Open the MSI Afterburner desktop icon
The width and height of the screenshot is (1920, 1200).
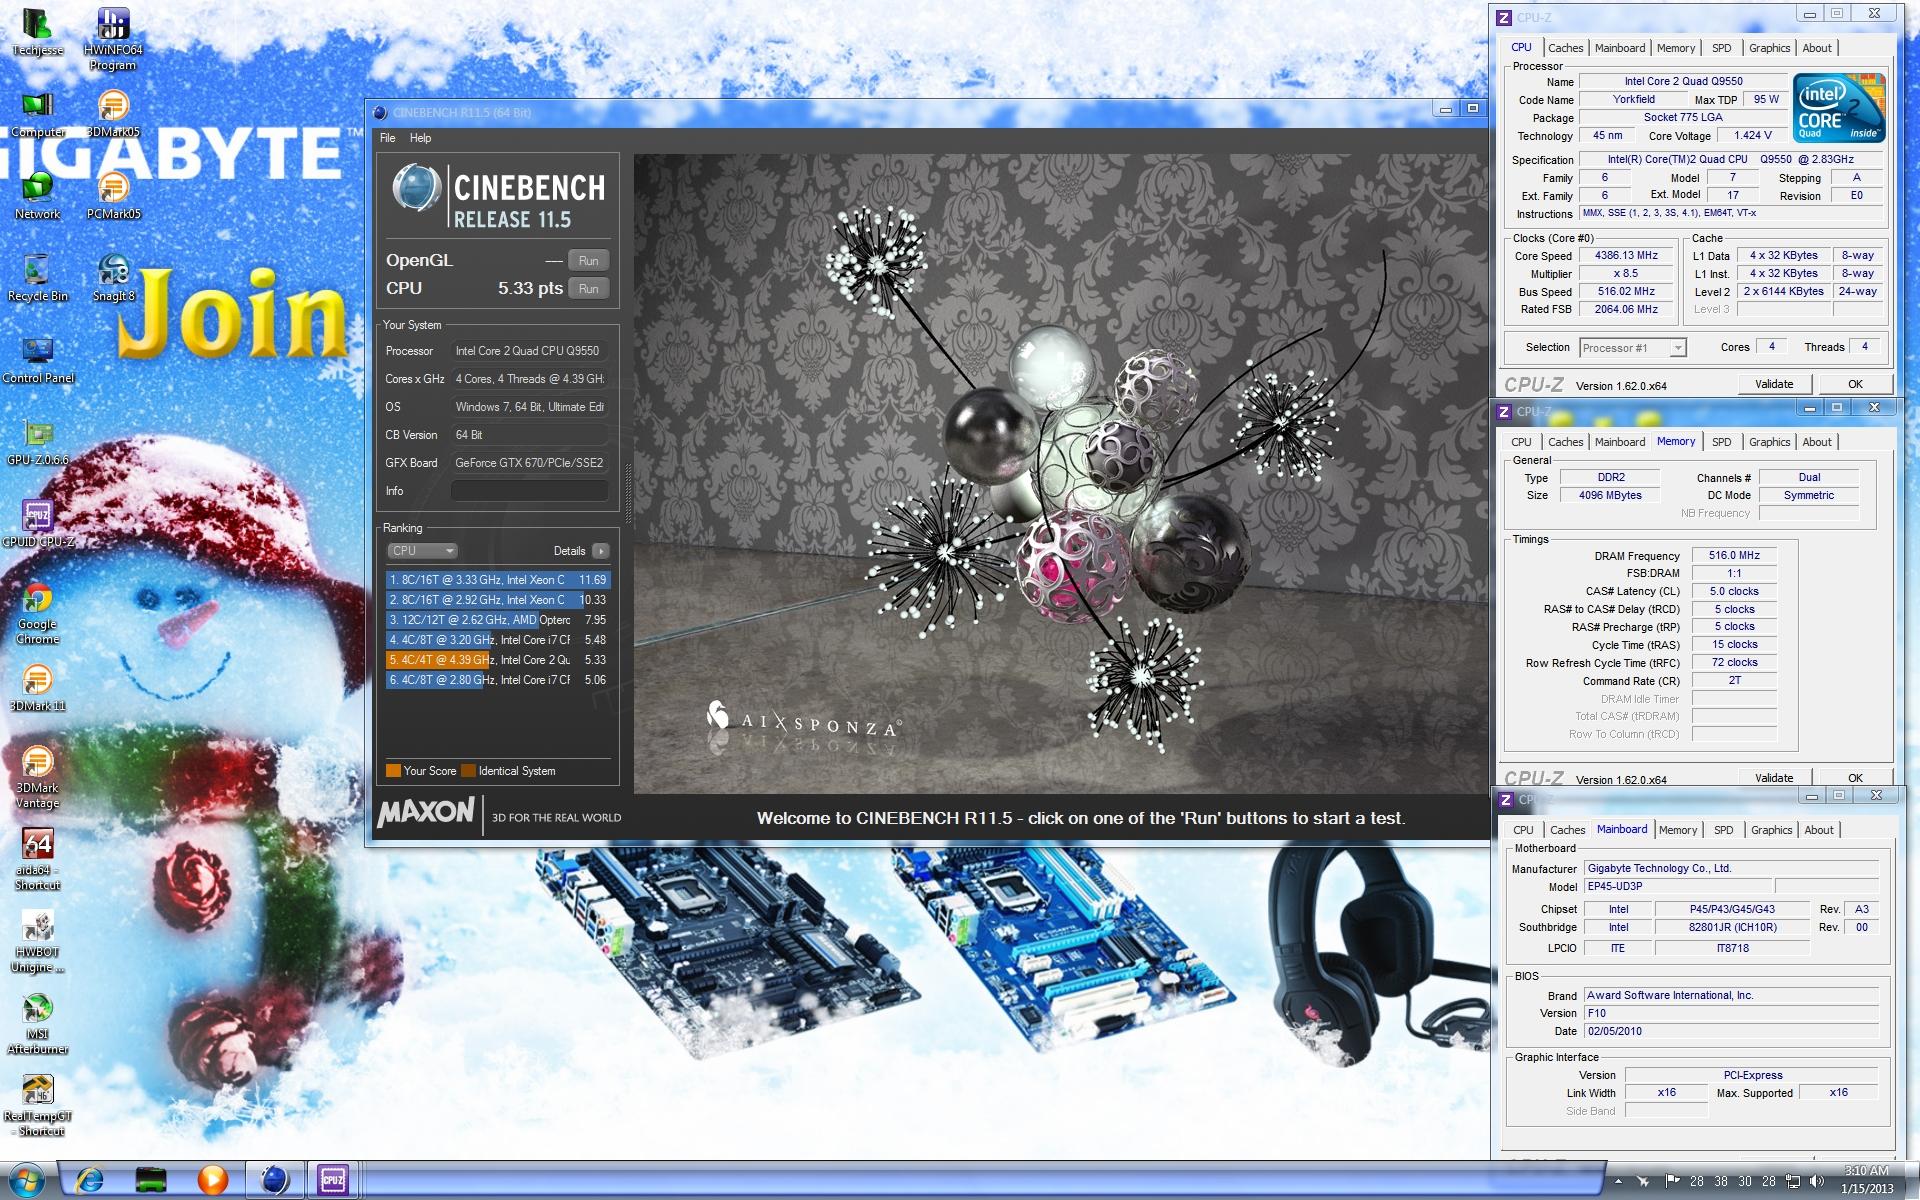point(37,1023)
